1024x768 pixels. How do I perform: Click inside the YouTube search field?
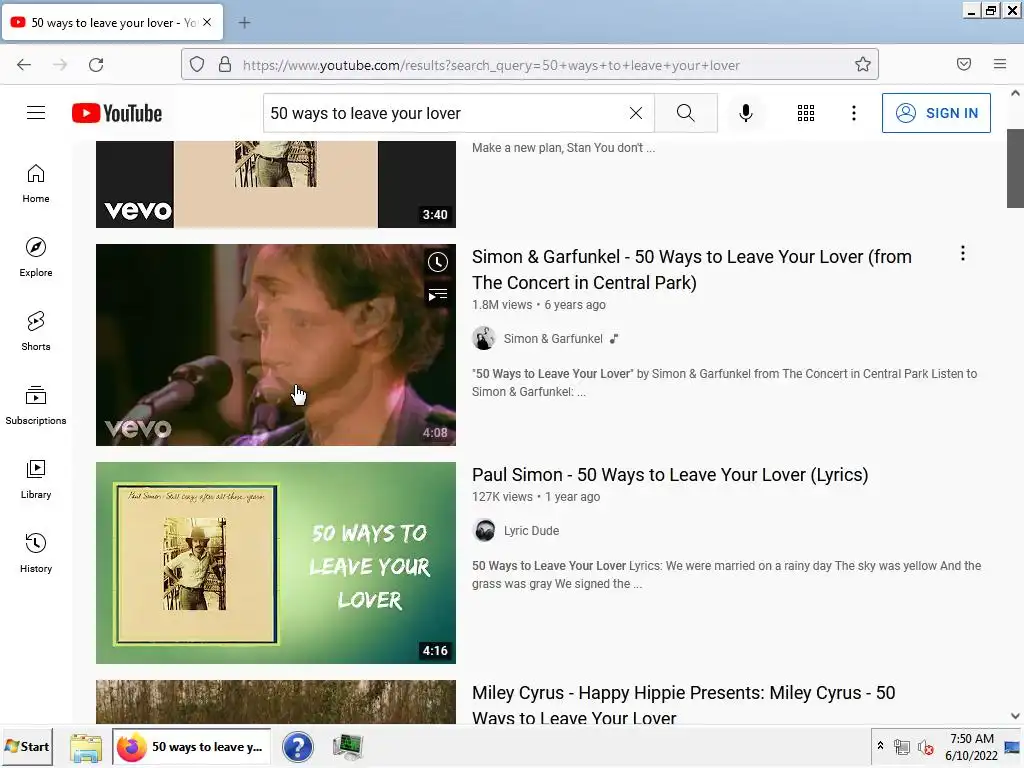click(x=444, y=113)
